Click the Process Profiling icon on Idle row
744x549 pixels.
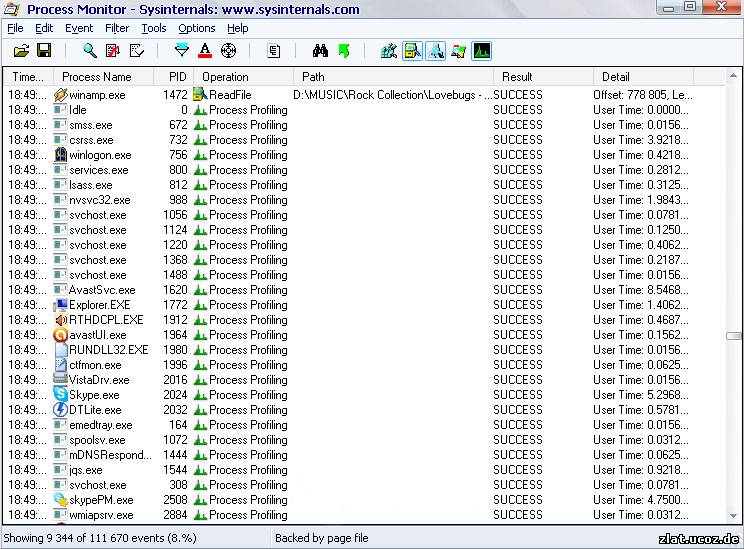tap(200, 110)
